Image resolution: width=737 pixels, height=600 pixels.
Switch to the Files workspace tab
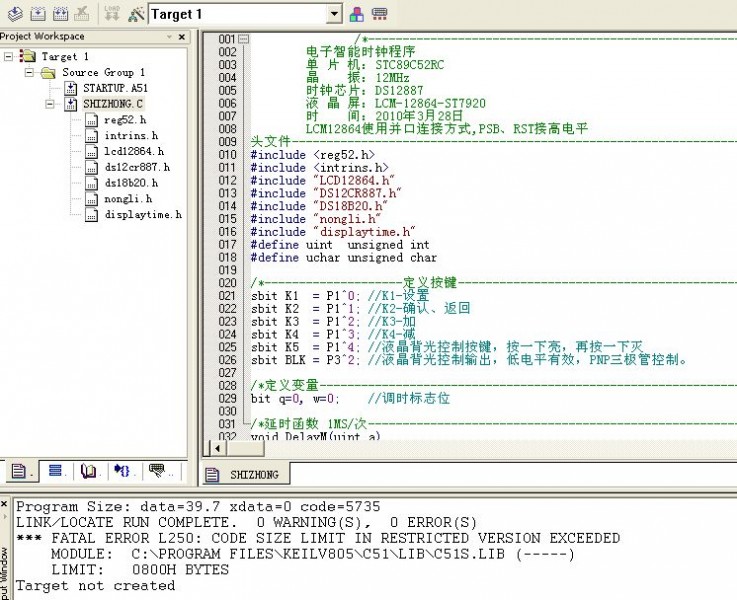tap(19, 471)
